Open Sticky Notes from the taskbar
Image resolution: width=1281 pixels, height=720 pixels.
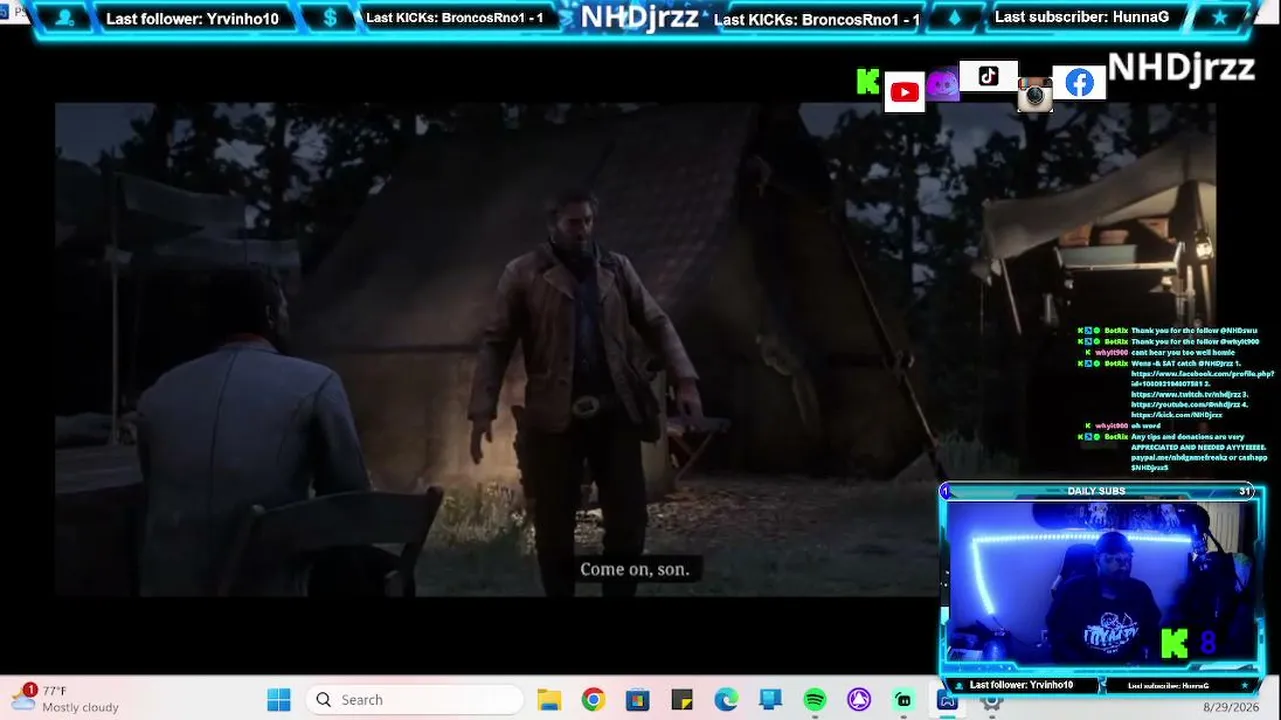[682, 700]
